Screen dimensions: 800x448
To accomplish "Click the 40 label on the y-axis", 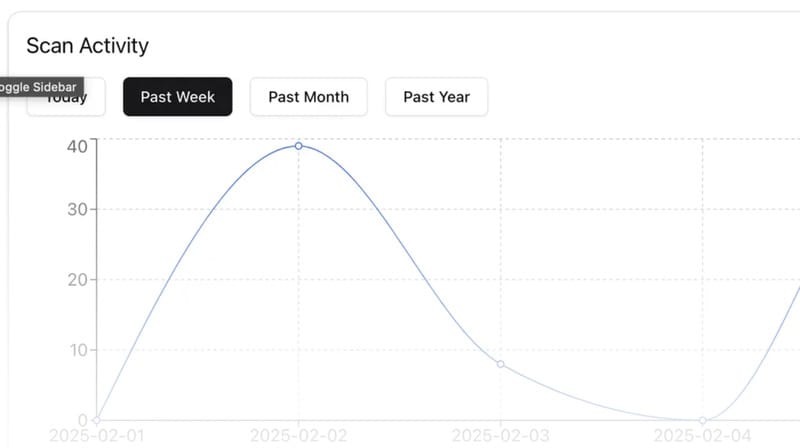I will (x=77, y=146).
